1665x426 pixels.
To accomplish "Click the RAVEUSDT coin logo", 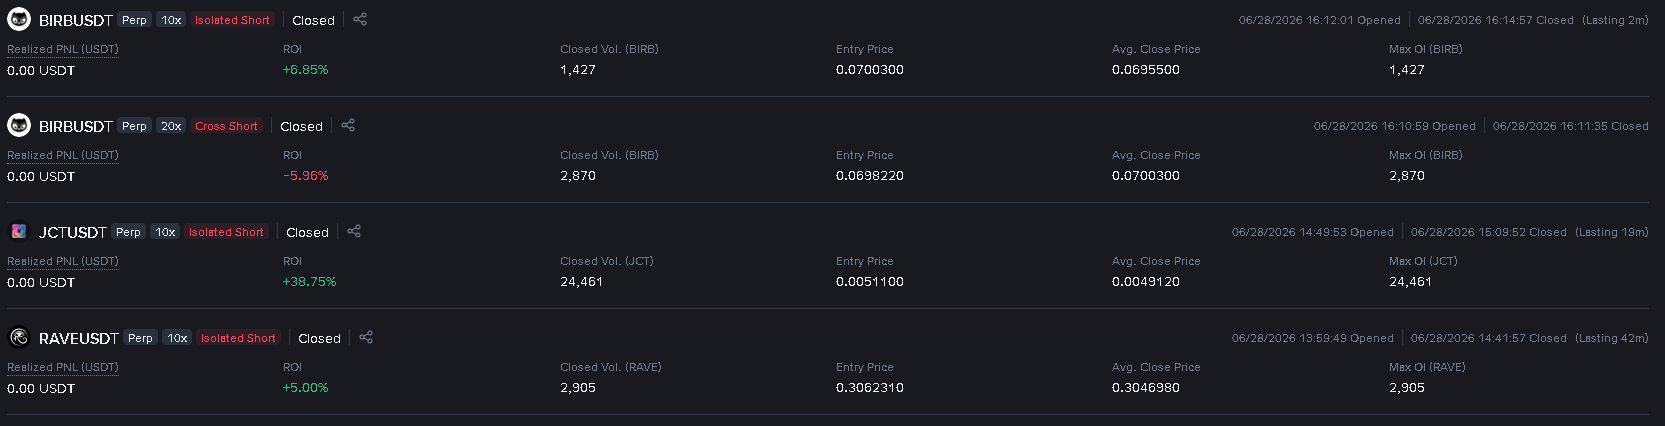I will (19, 337).
